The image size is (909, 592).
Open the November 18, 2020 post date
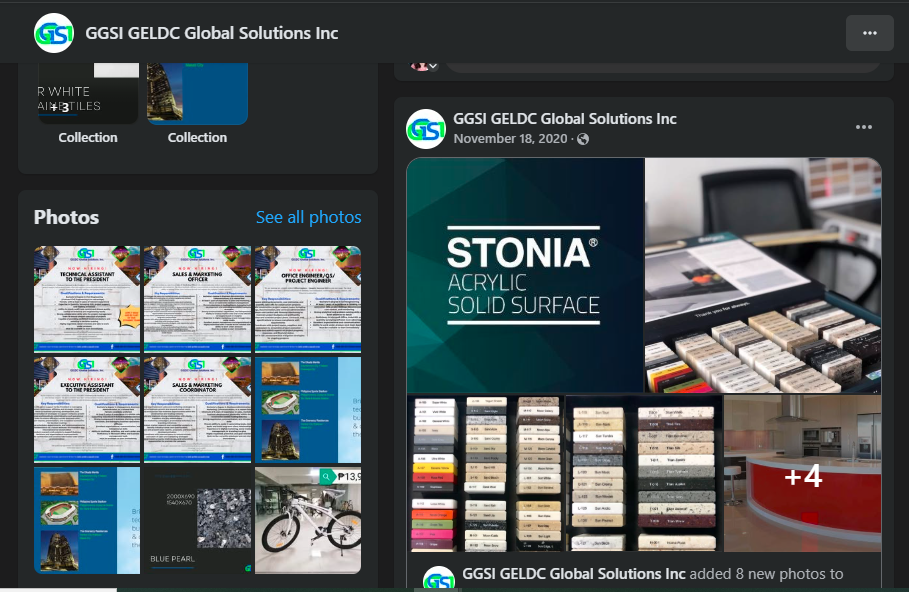point(510,139)
